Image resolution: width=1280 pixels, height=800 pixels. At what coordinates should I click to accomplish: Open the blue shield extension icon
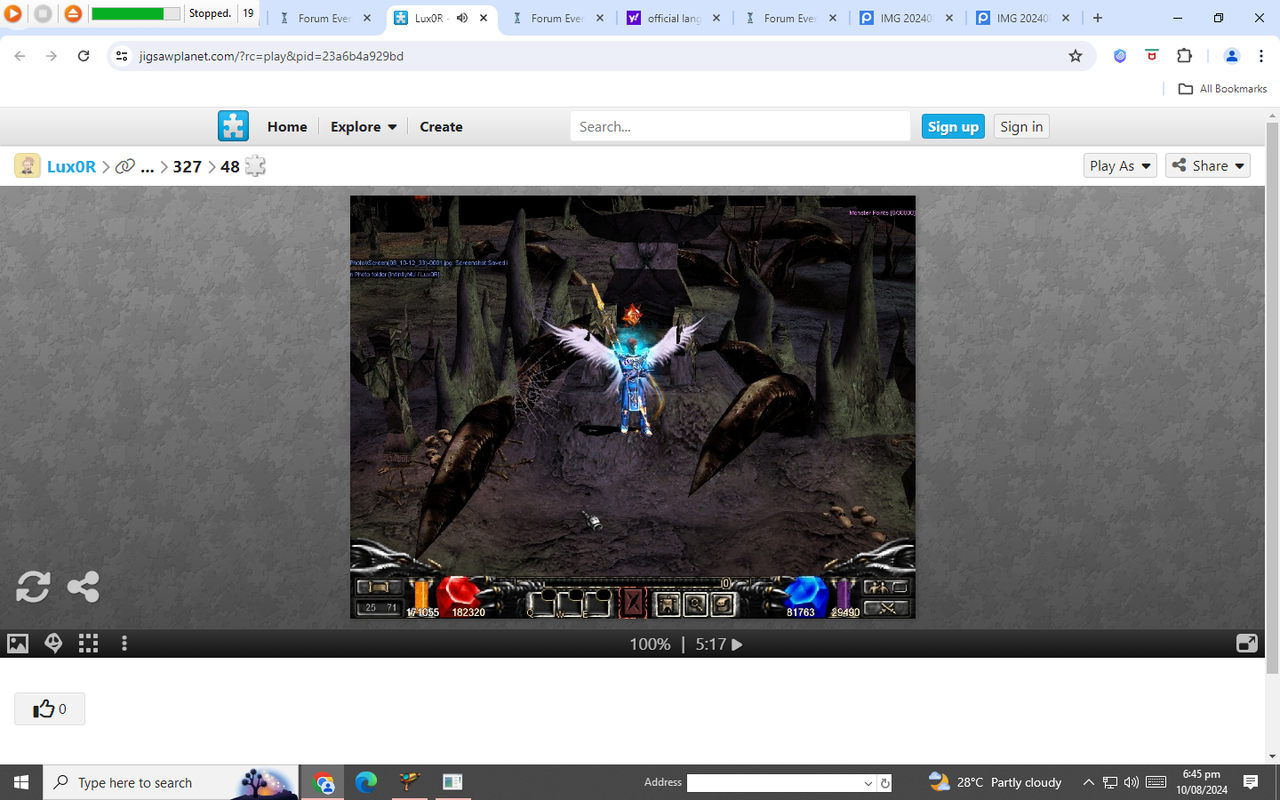[x=1120, y=56]
